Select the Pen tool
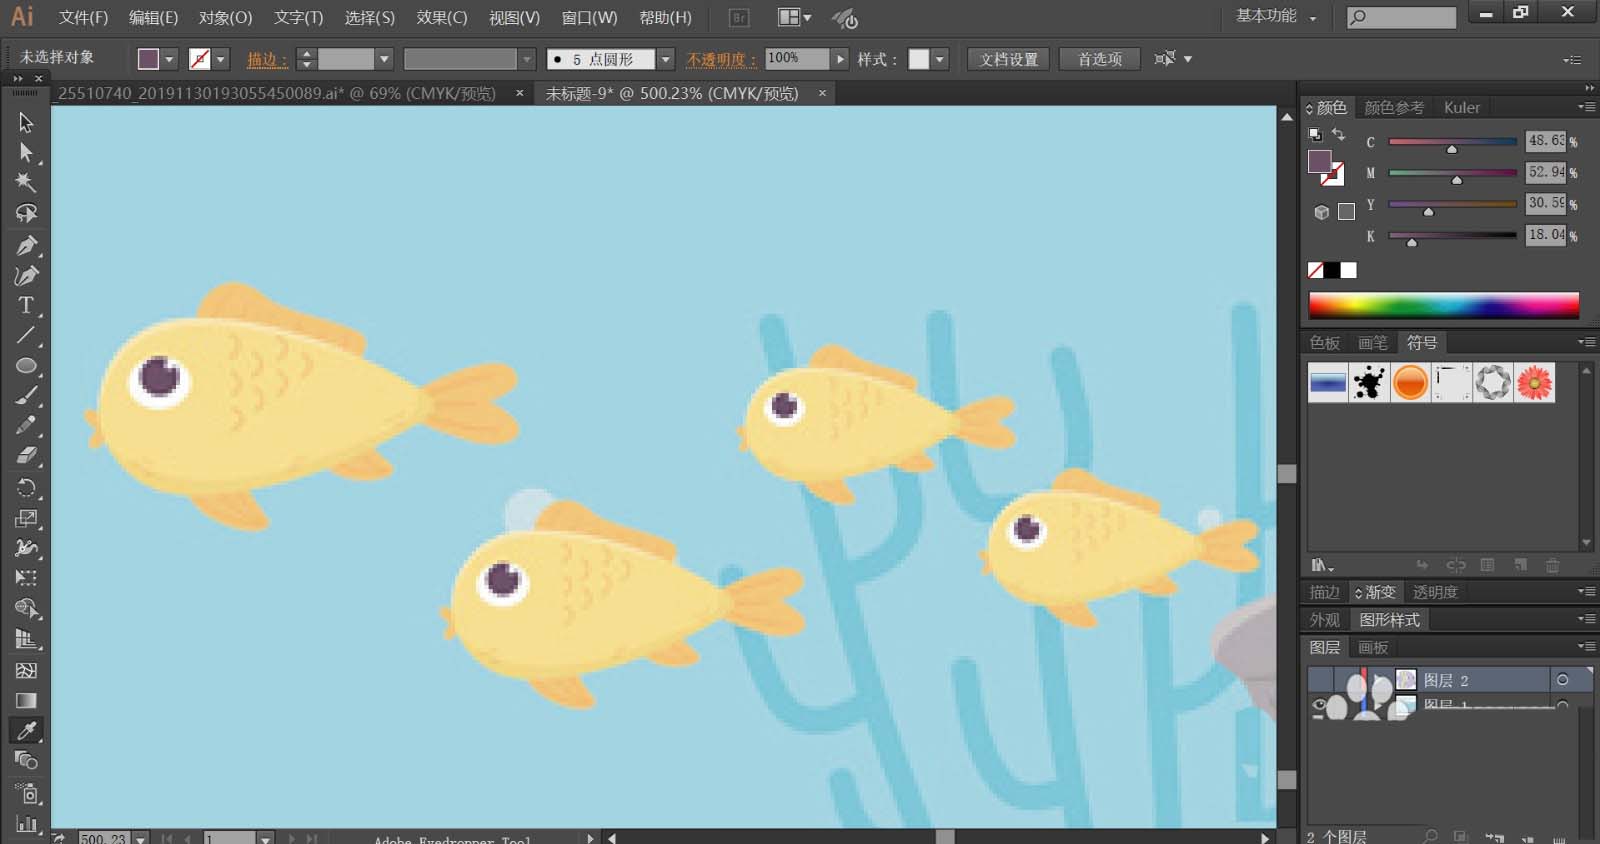1600x844 pixels. 26,245
